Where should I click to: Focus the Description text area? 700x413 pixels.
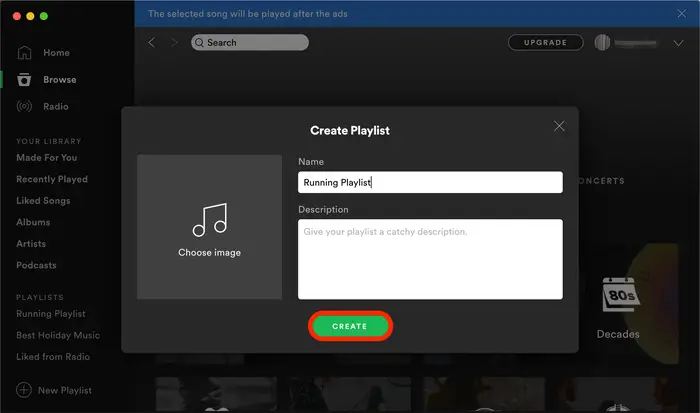click(x=430, y=259)
